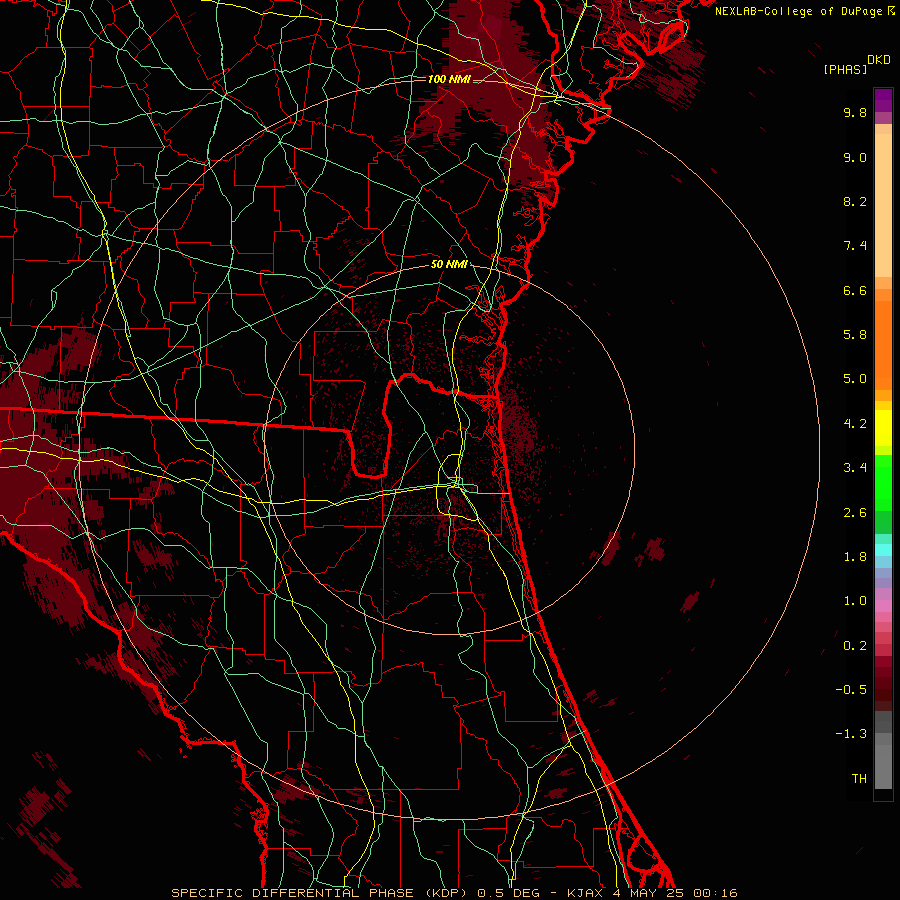This screenshot has width=900, height=900.
Task: Click the 4 MAY 25 00:16 timestamp
Action: (x=676, y=893)
